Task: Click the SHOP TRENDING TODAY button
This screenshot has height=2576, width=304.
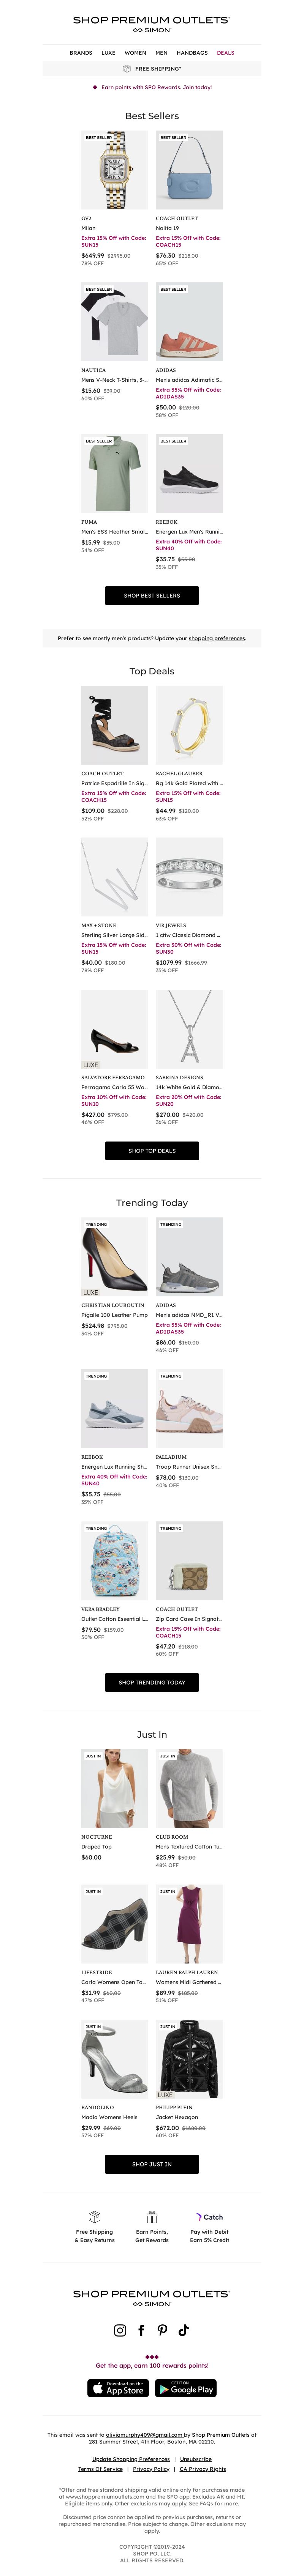Action: click(x=152, y=1682)
